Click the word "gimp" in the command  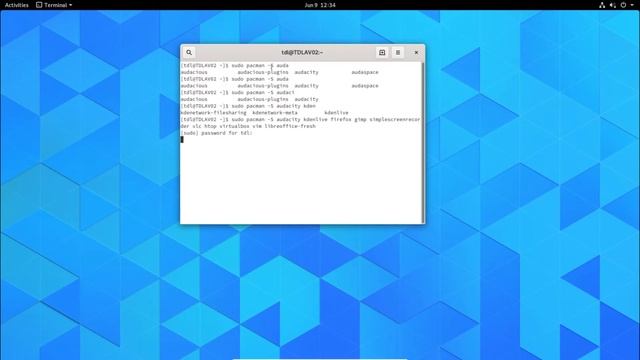(360, 120)
